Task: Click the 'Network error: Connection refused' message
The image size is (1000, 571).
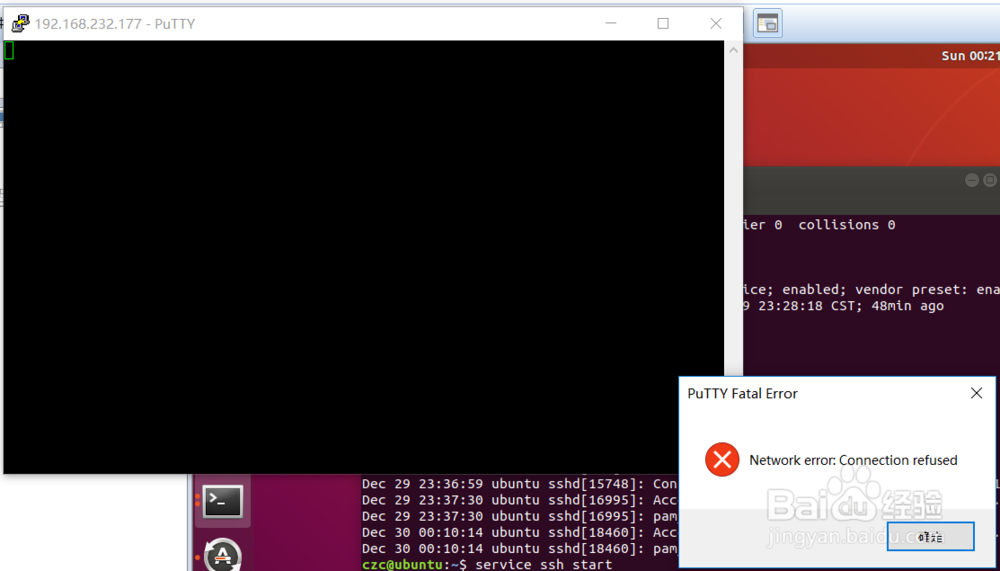Action: [x=853, y=460]
